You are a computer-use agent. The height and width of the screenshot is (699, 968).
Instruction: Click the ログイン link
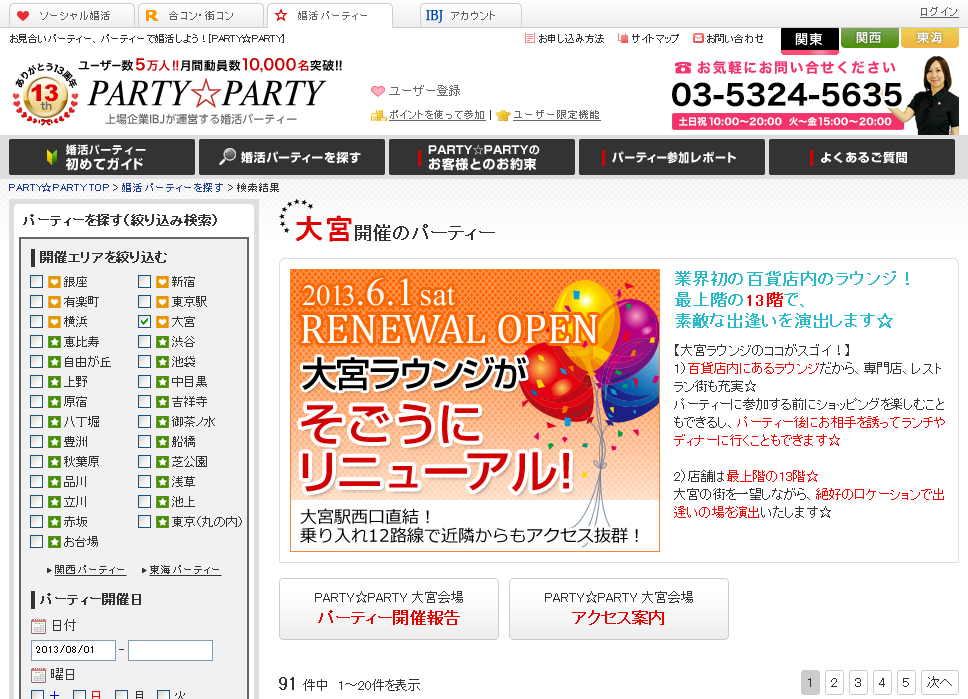coord(938,11)
